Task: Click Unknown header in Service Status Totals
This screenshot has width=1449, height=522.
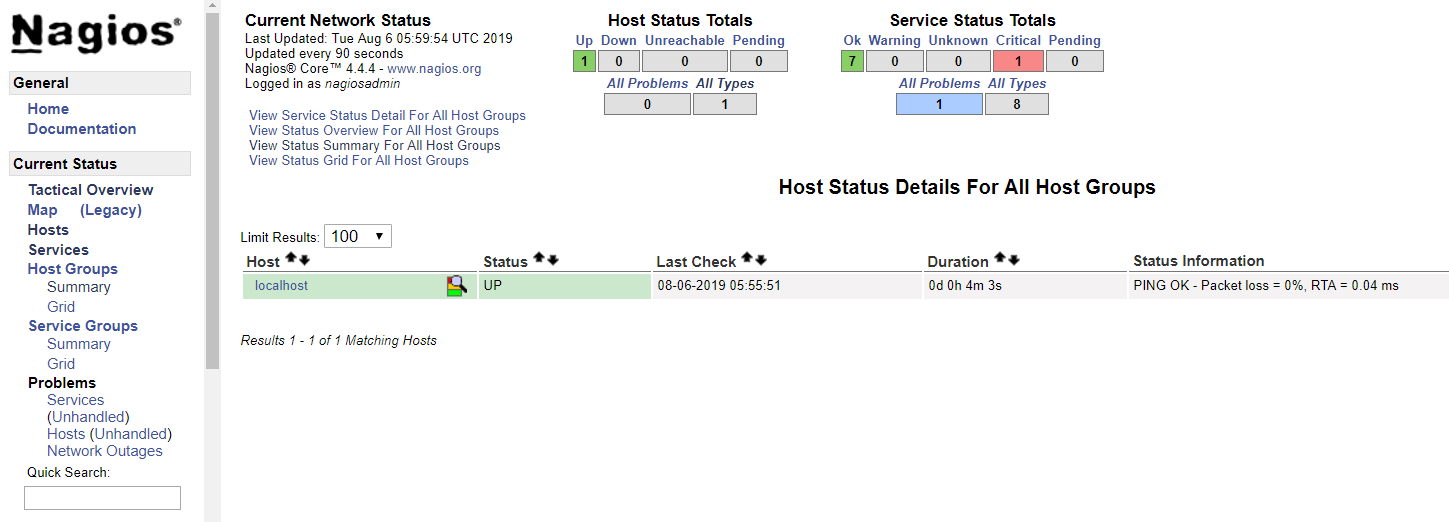Action: [x=958, y=41]
